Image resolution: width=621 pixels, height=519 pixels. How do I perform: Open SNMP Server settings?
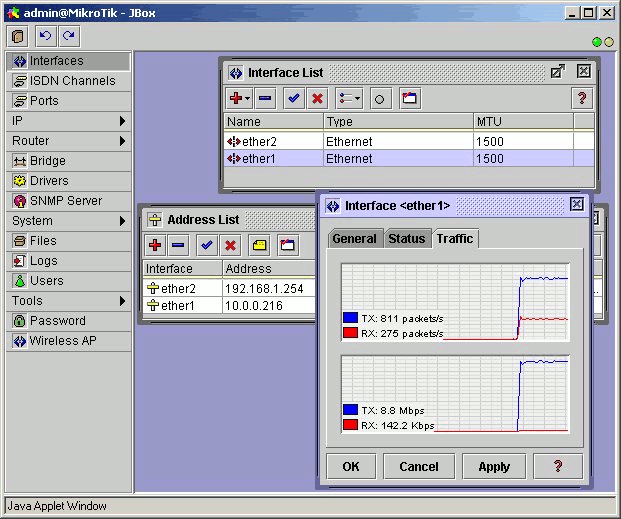[x=68, y=201]
